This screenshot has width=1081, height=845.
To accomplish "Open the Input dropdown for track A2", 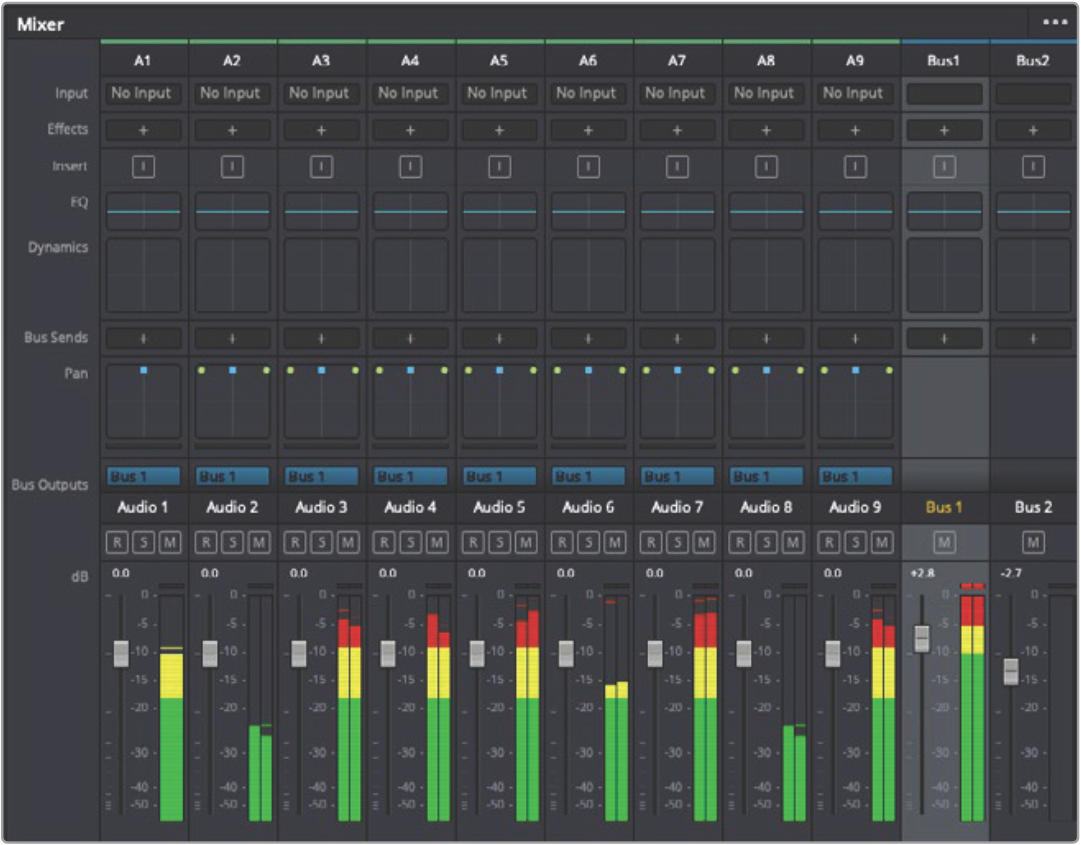I will click(x=232, y=94).
